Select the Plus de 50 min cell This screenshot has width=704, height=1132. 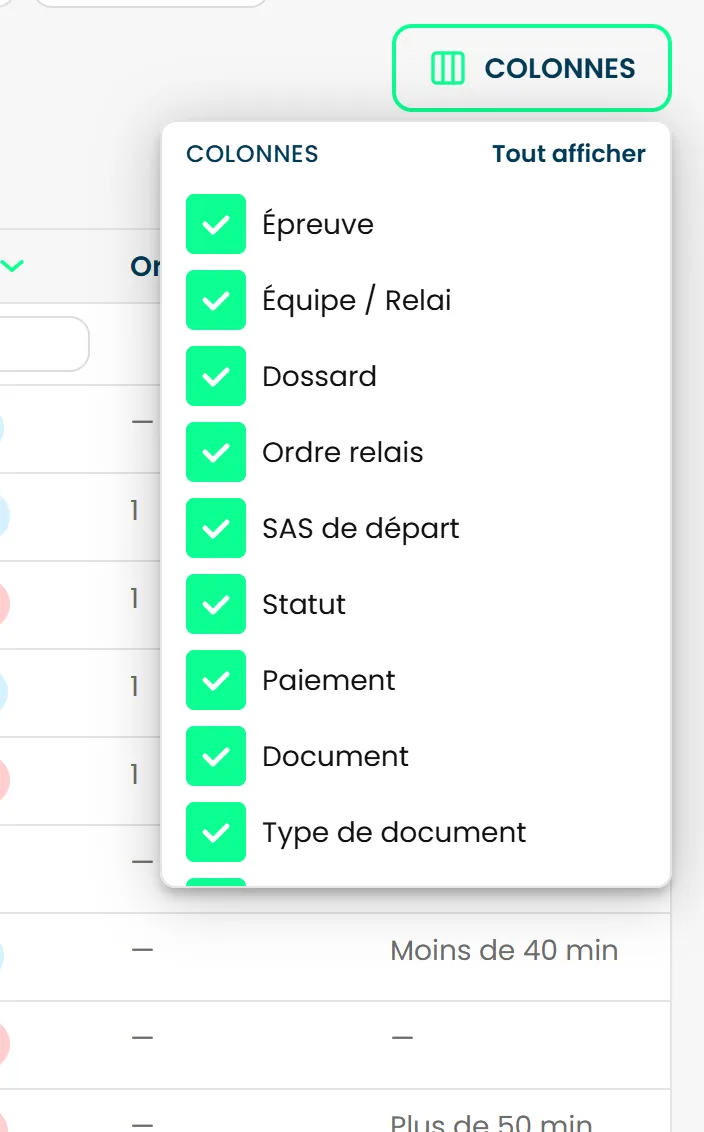point(491,1122)
